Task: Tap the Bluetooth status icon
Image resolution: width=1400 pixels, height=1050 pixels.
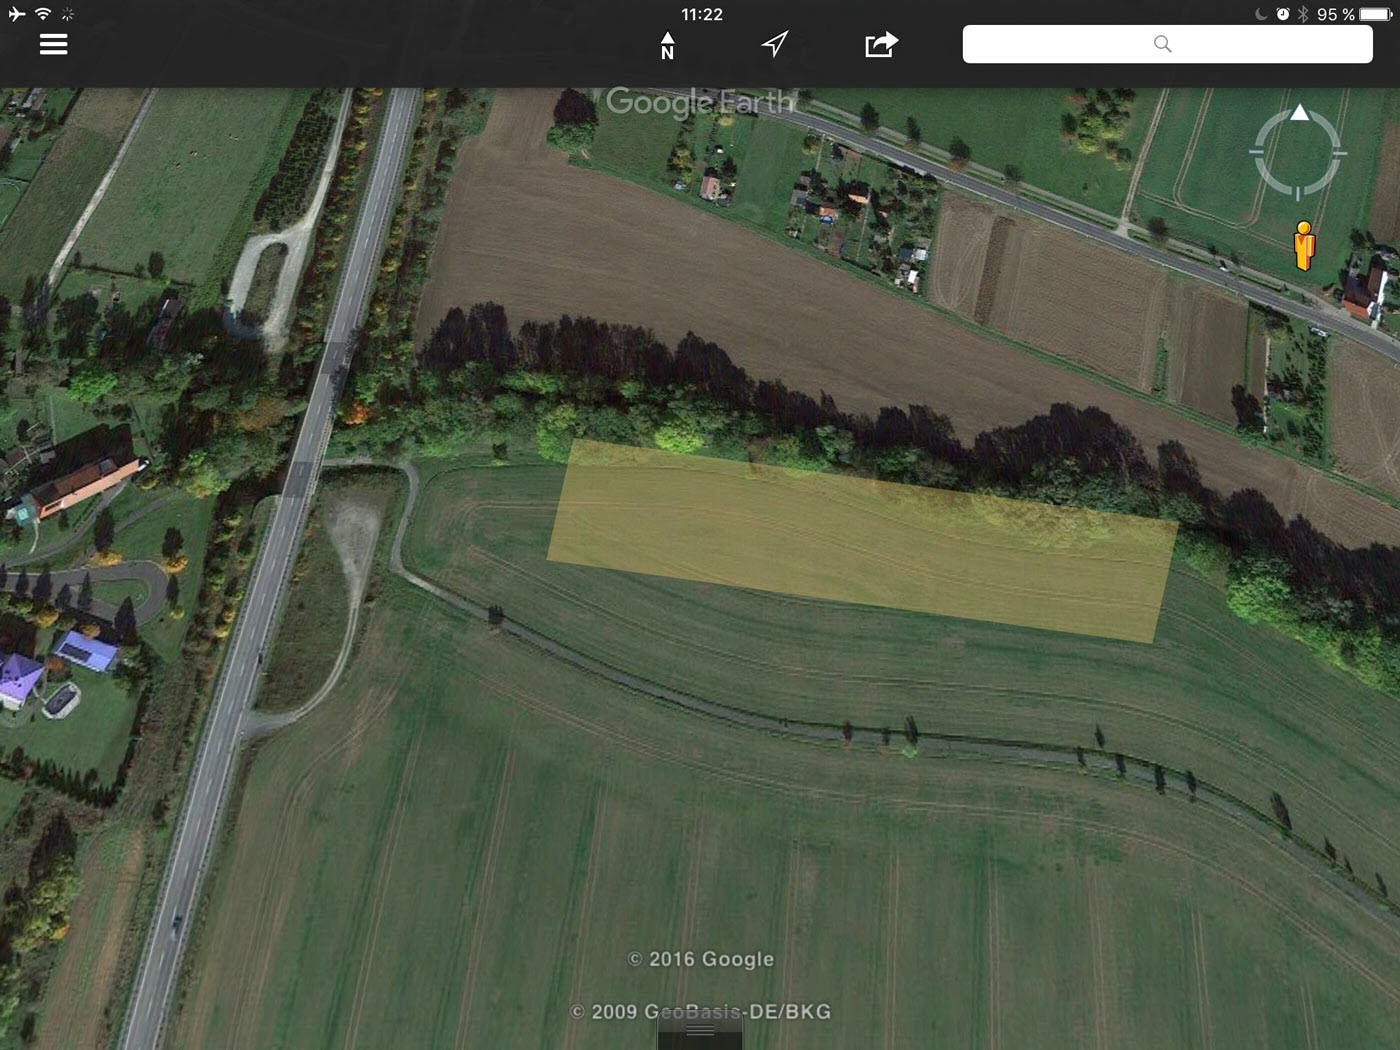Action: pyautogui.click(x=1303, y=14)
